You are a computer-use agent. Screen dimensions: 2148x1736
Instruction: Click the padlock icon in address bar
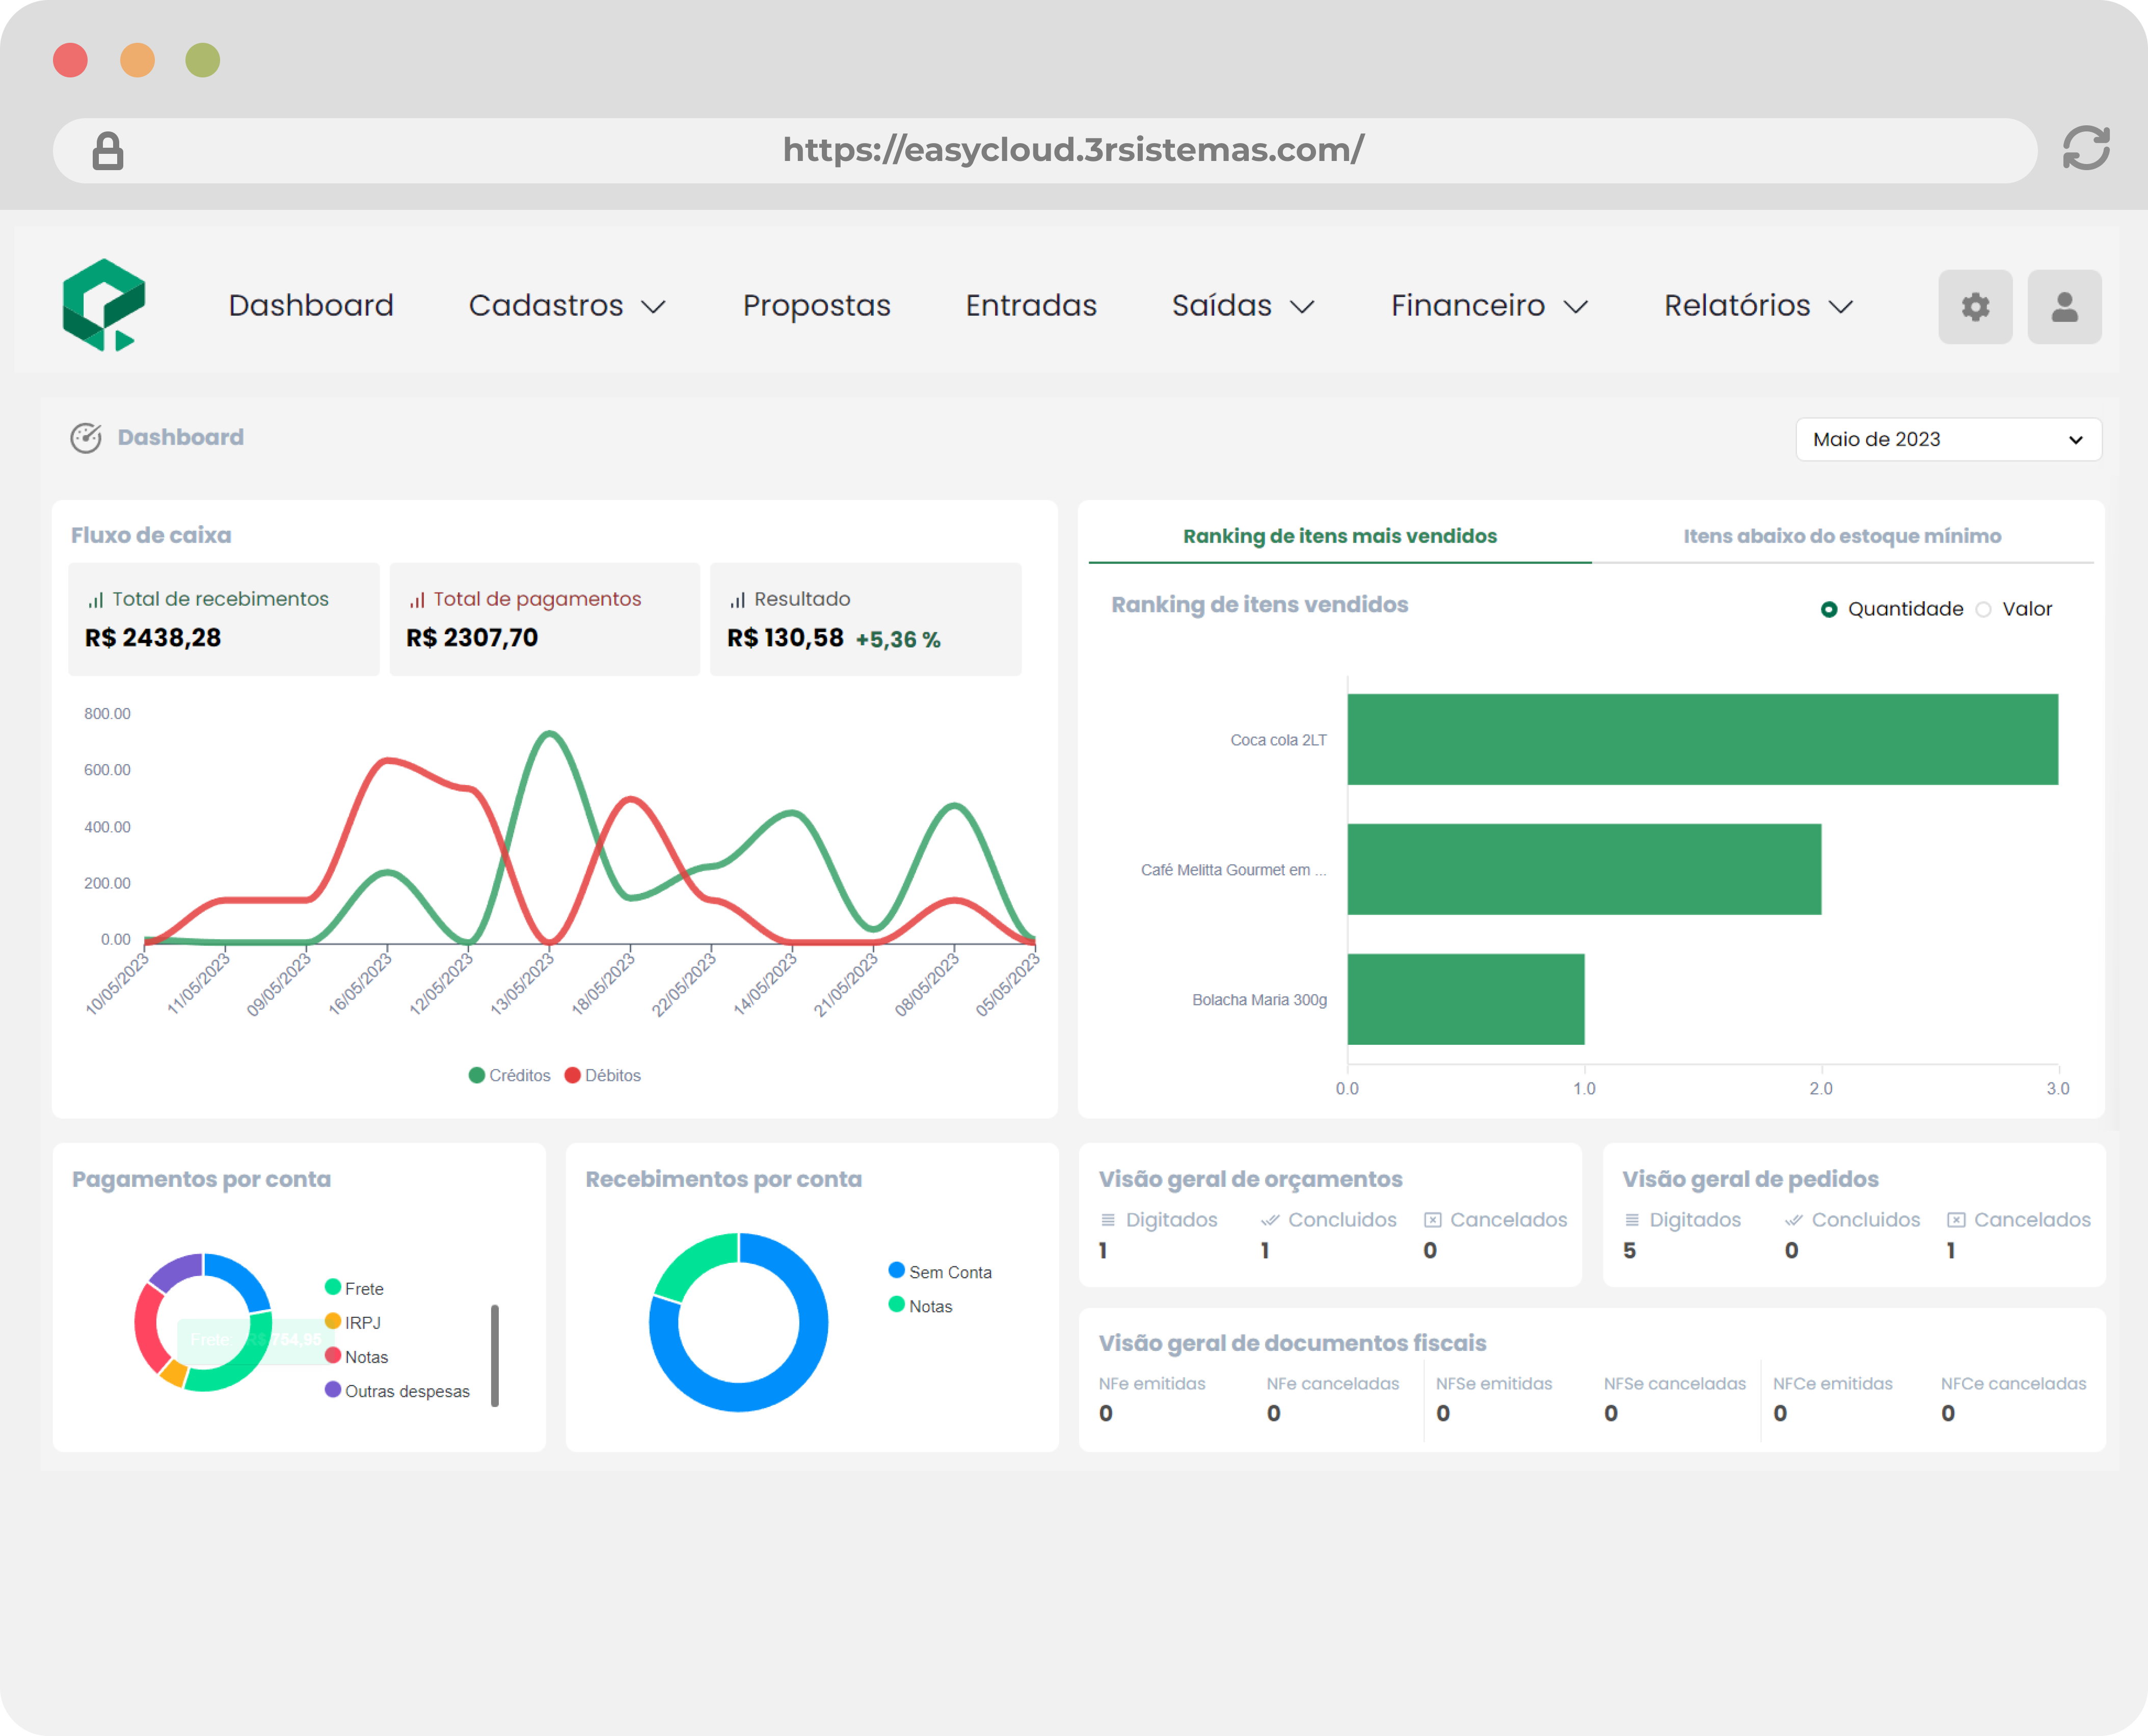pyautogui.click(x=108, y=151)
